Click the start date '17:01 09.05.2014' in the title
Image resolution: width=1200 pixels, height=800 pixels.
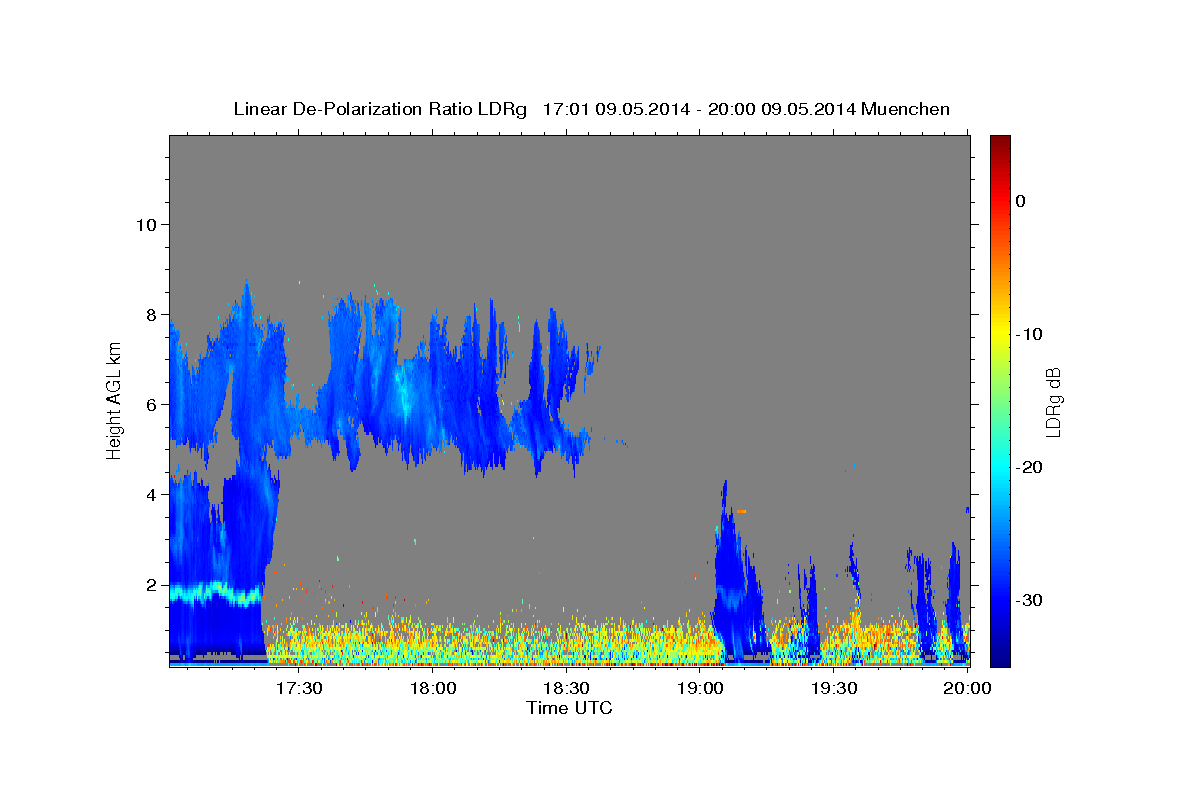point(616,109)
